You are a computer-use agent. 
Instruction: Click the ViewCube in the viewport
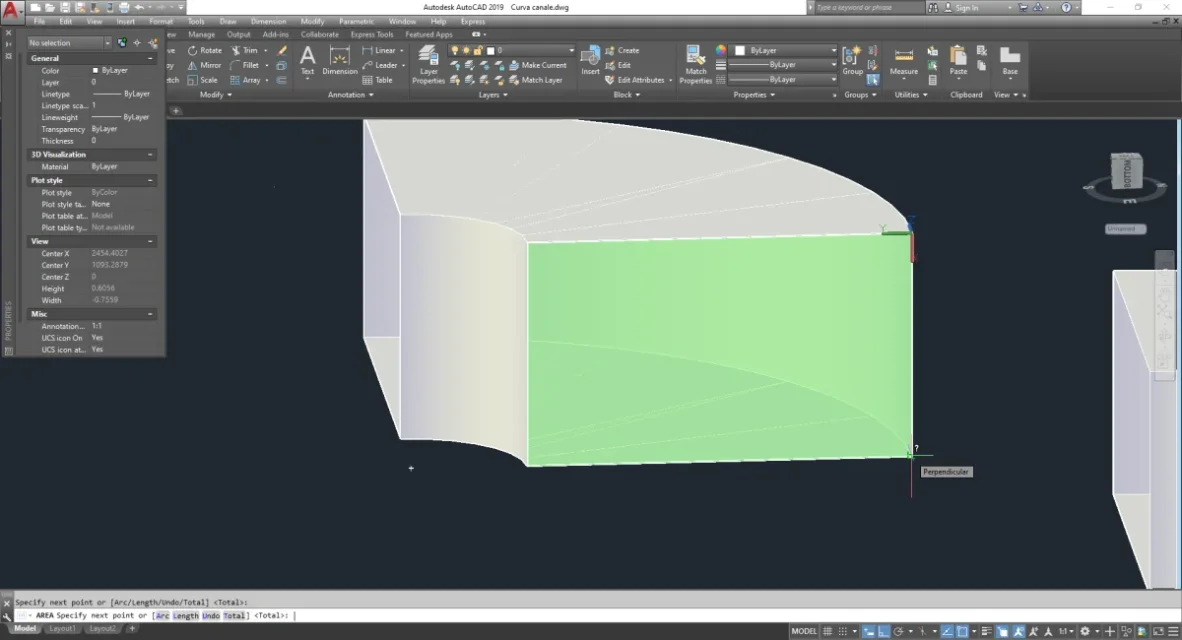tap(1126, 173)
